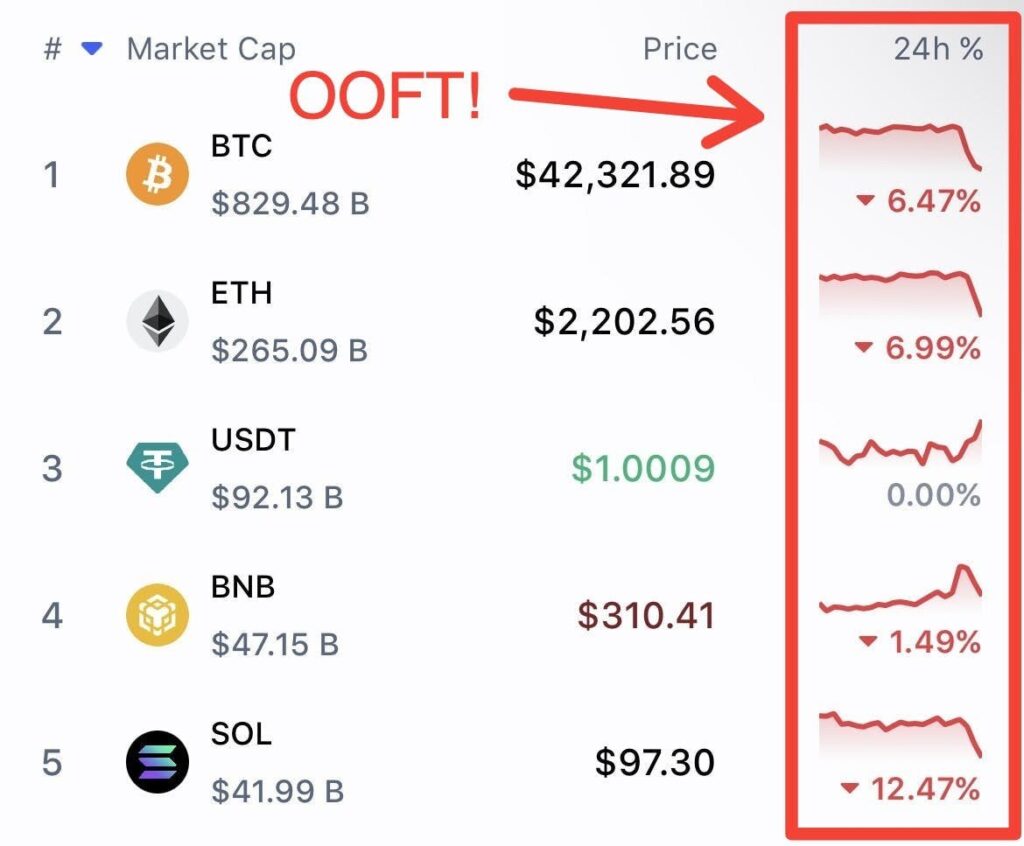The width and height of the screenshot is (1024, 846).
Task: Sort by the Market Cap column header
Action: [211, 49]
